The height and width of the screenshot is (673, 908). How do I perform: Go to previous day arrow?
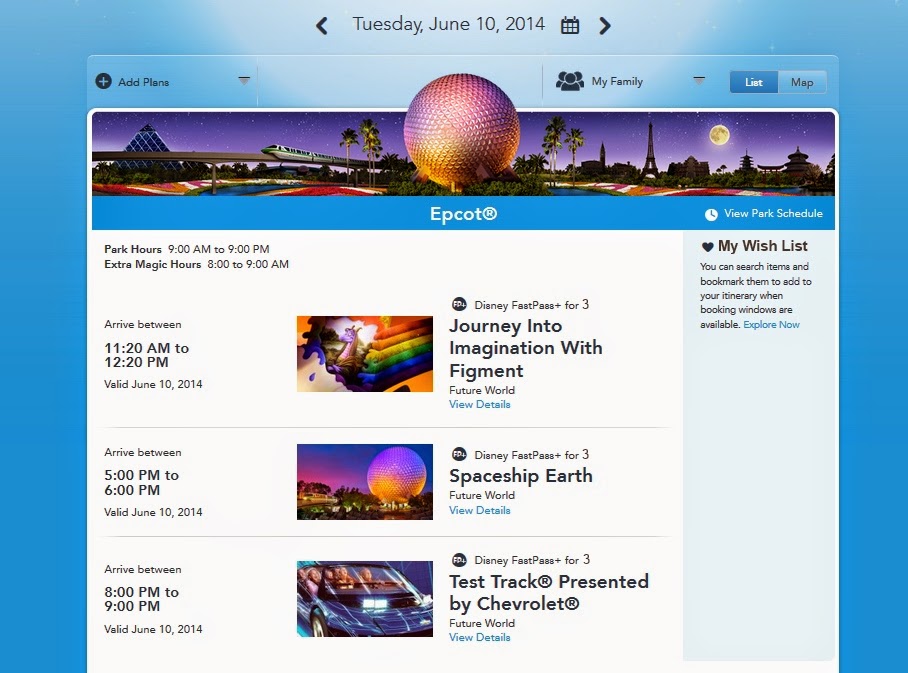point(322,25)
